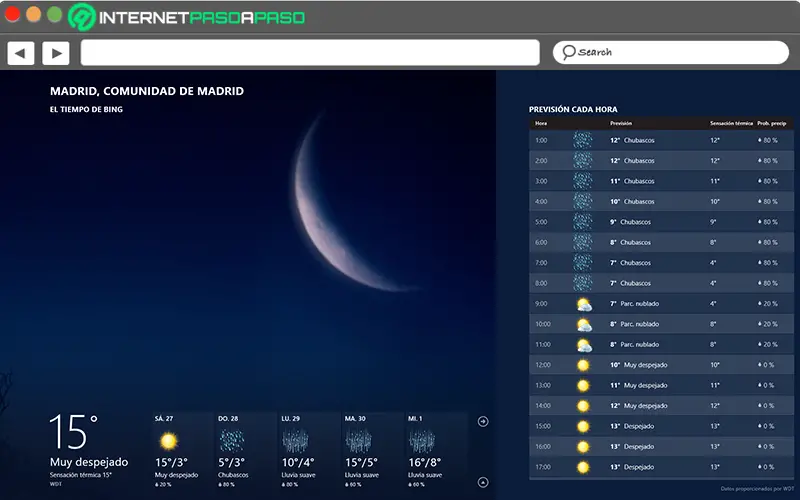This screenshot has height=500, width=800.
Task: Click the 4° thermal sensation at 7:00
Action: point(713,263)
